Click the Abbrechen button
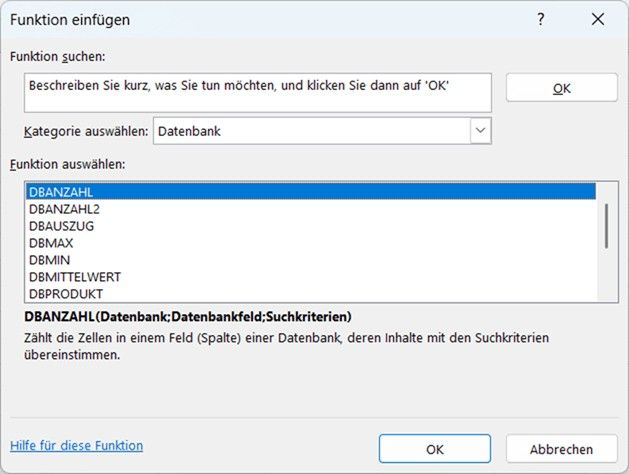Screen dimensions: 629x474 click(561, 449)
